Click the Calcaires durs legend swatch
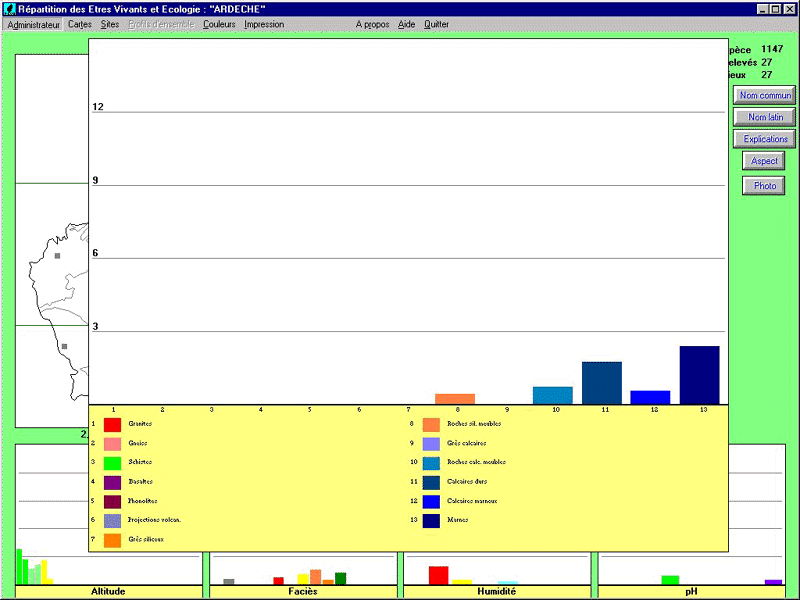Image resolution: width=800 pixels, height=600 pixels. (x=431, y=482)
